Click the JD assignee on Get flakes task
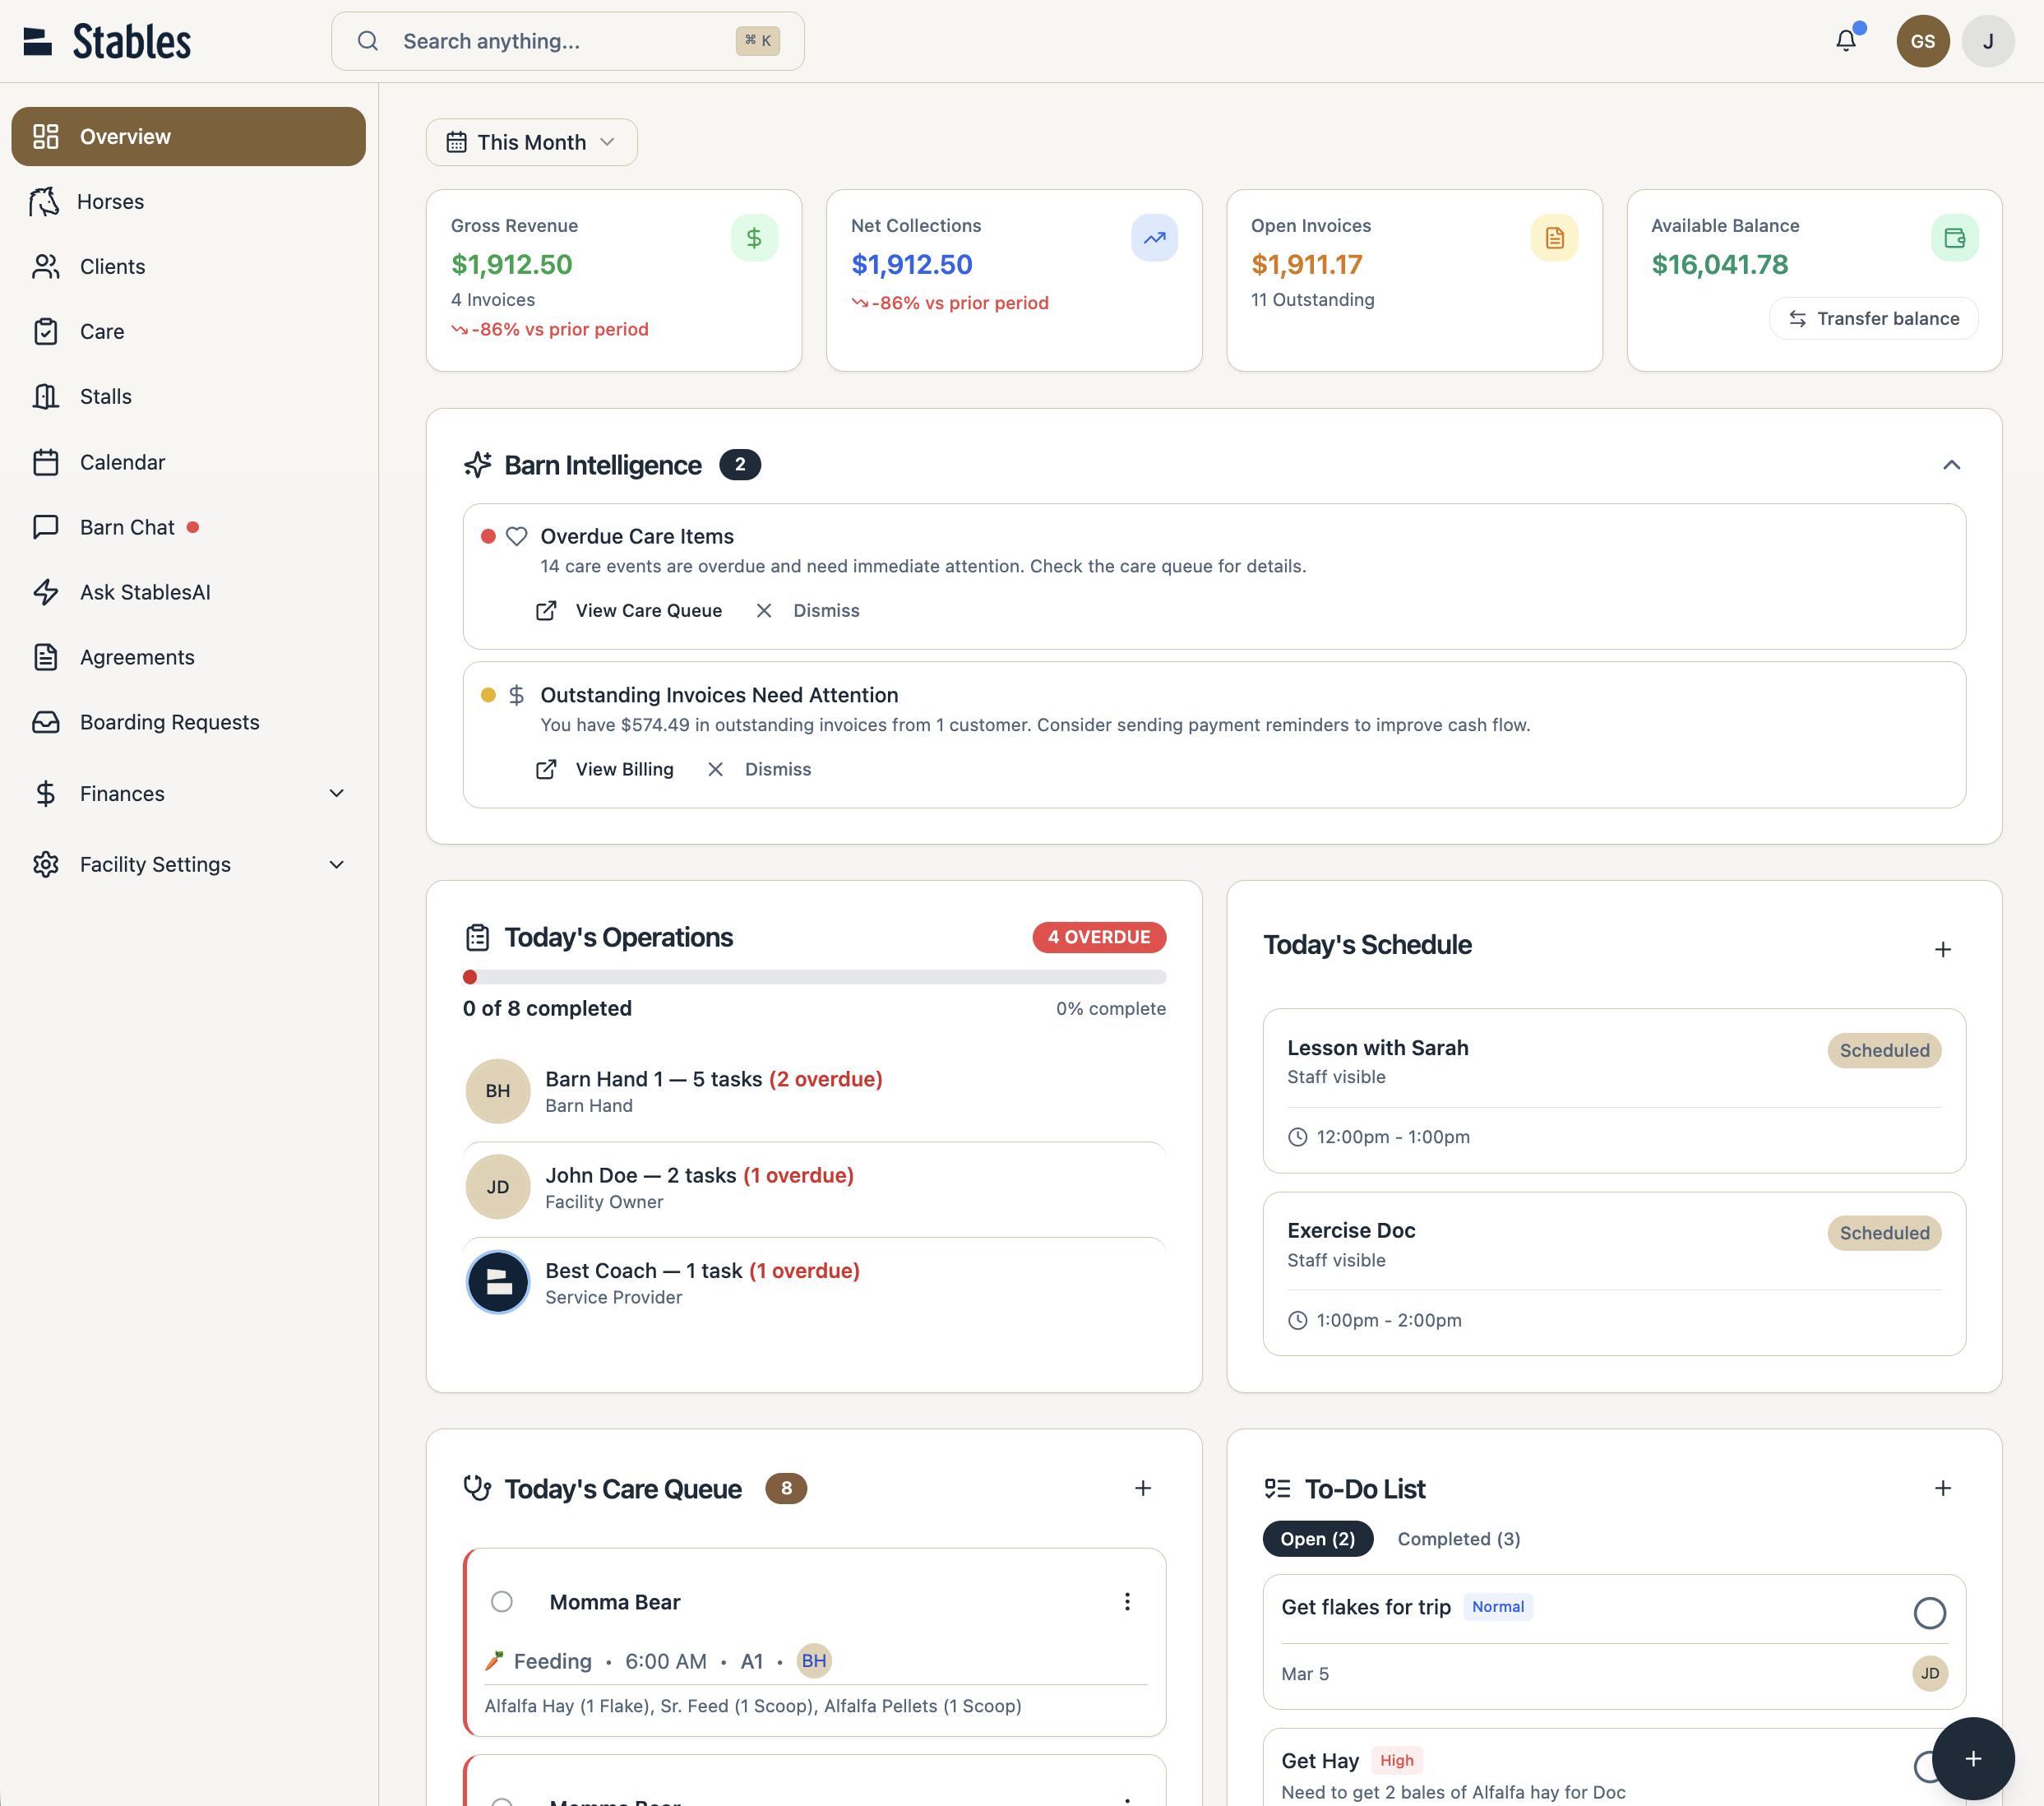 click(x=1929, y=1674)
